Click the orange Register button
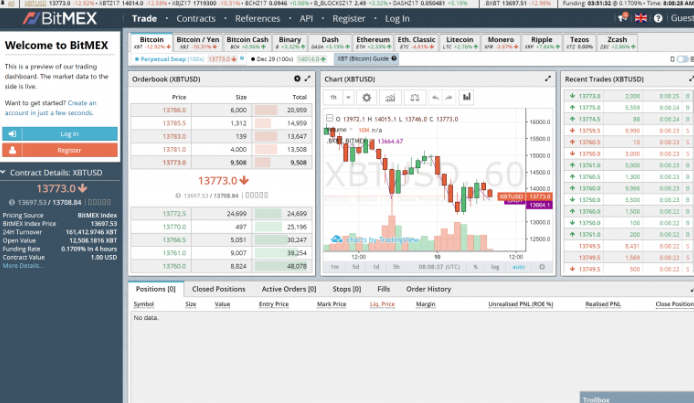Viewport: 694px width, 403px height. [x=60, y=150]
